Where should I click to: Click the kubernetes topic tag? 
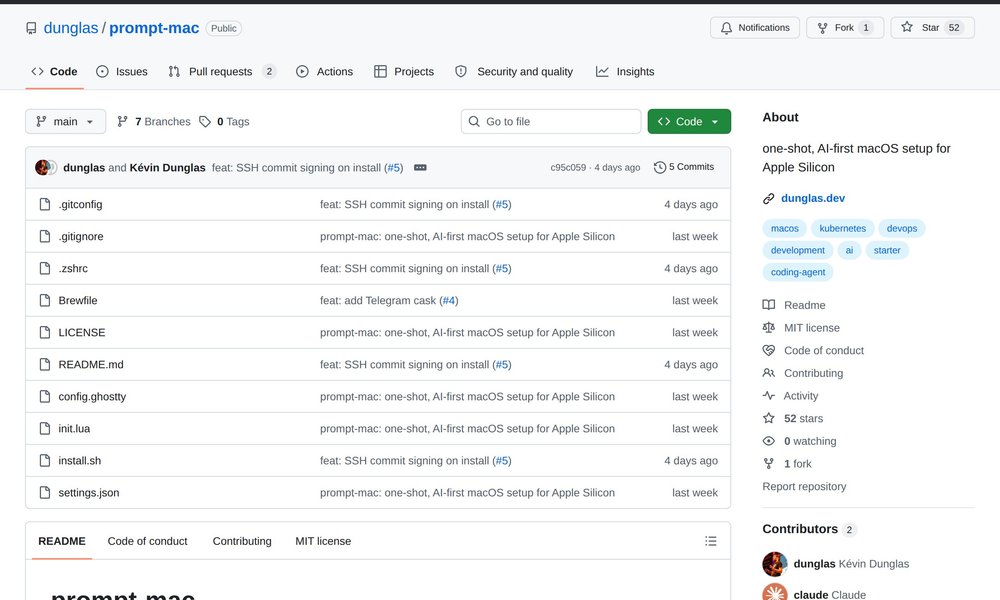click(x=842, y=228)
